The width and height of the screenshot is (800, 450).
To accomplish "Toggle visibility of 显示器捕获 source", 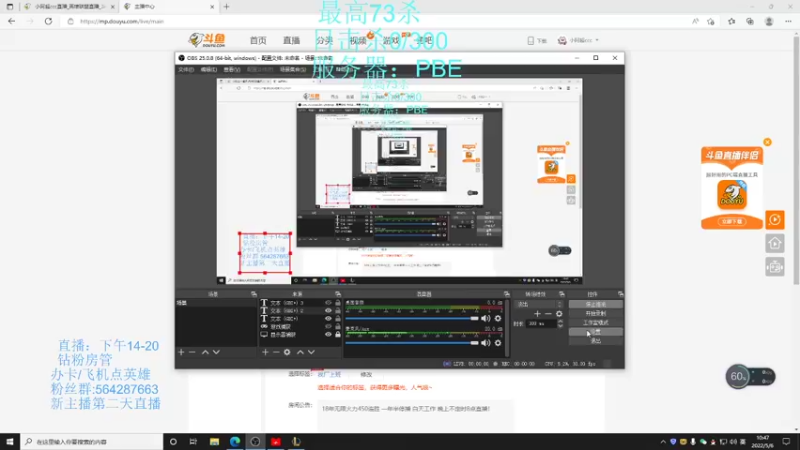I will [x=328, y=335].
